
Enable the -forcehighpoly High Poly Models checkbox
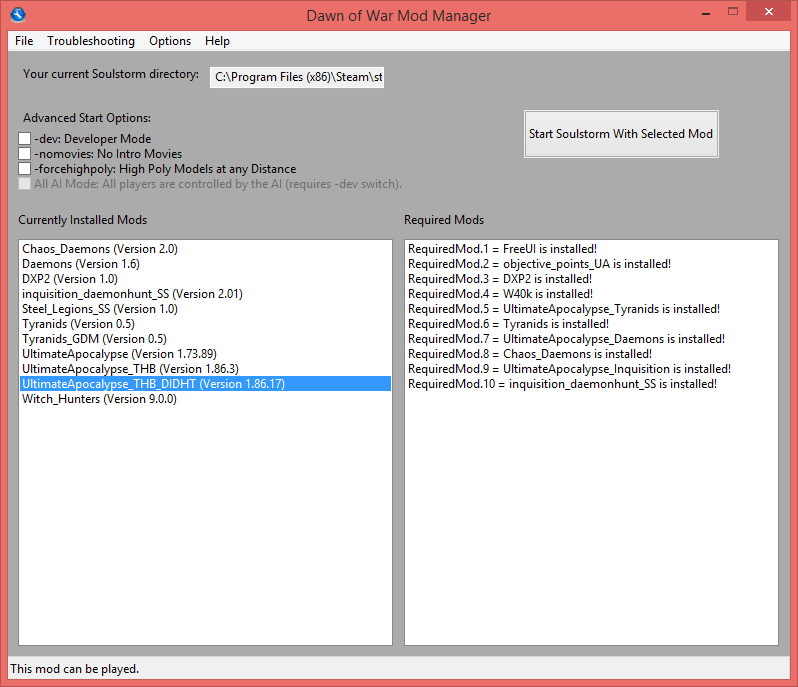tap(24, 168)
